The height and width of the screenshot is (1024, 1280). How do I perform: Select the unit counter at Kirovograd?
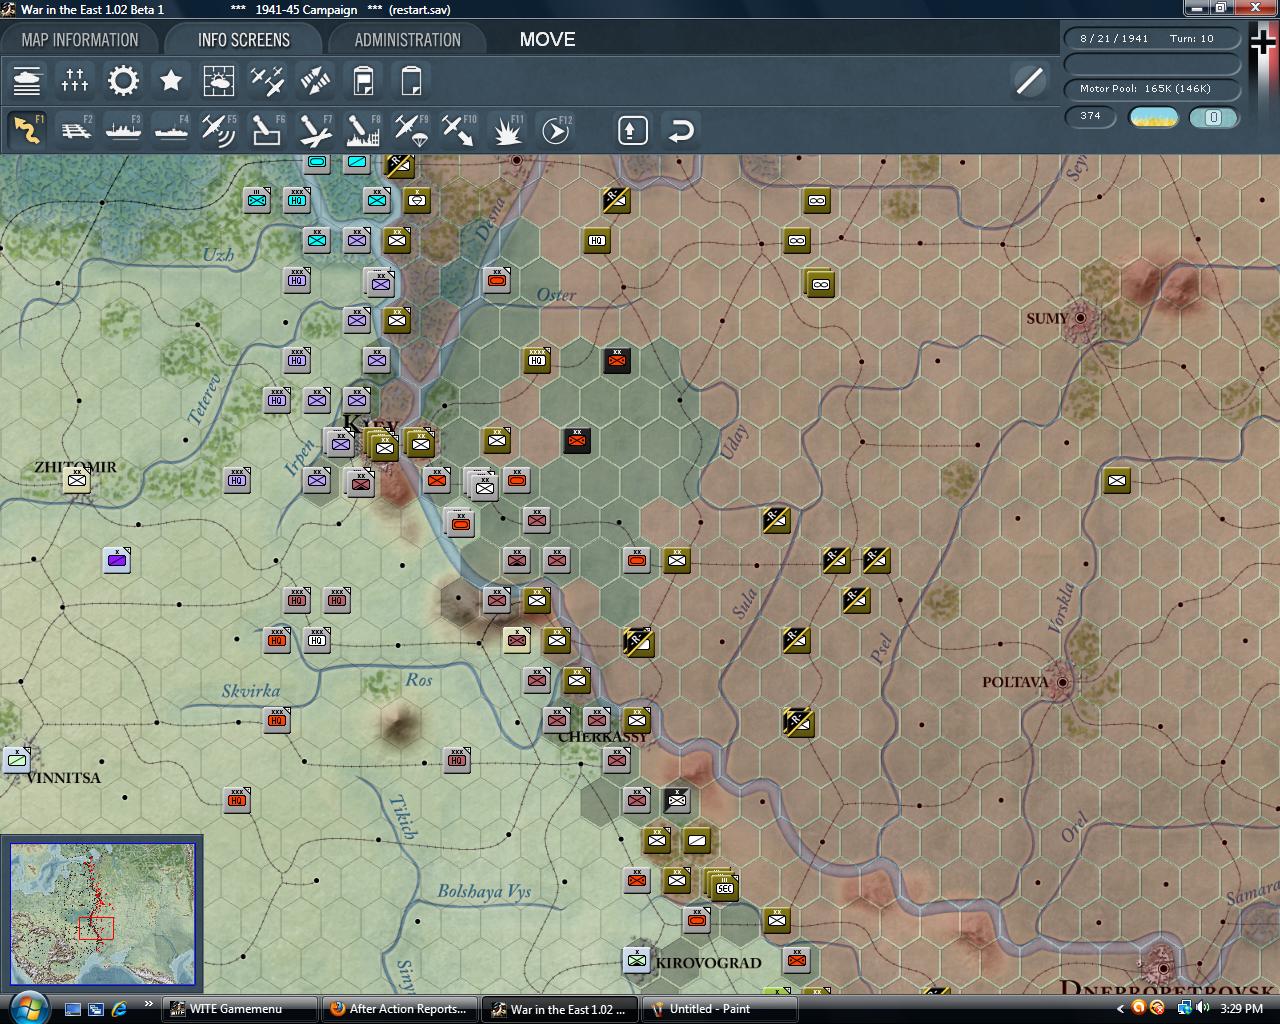coord(637,960)
